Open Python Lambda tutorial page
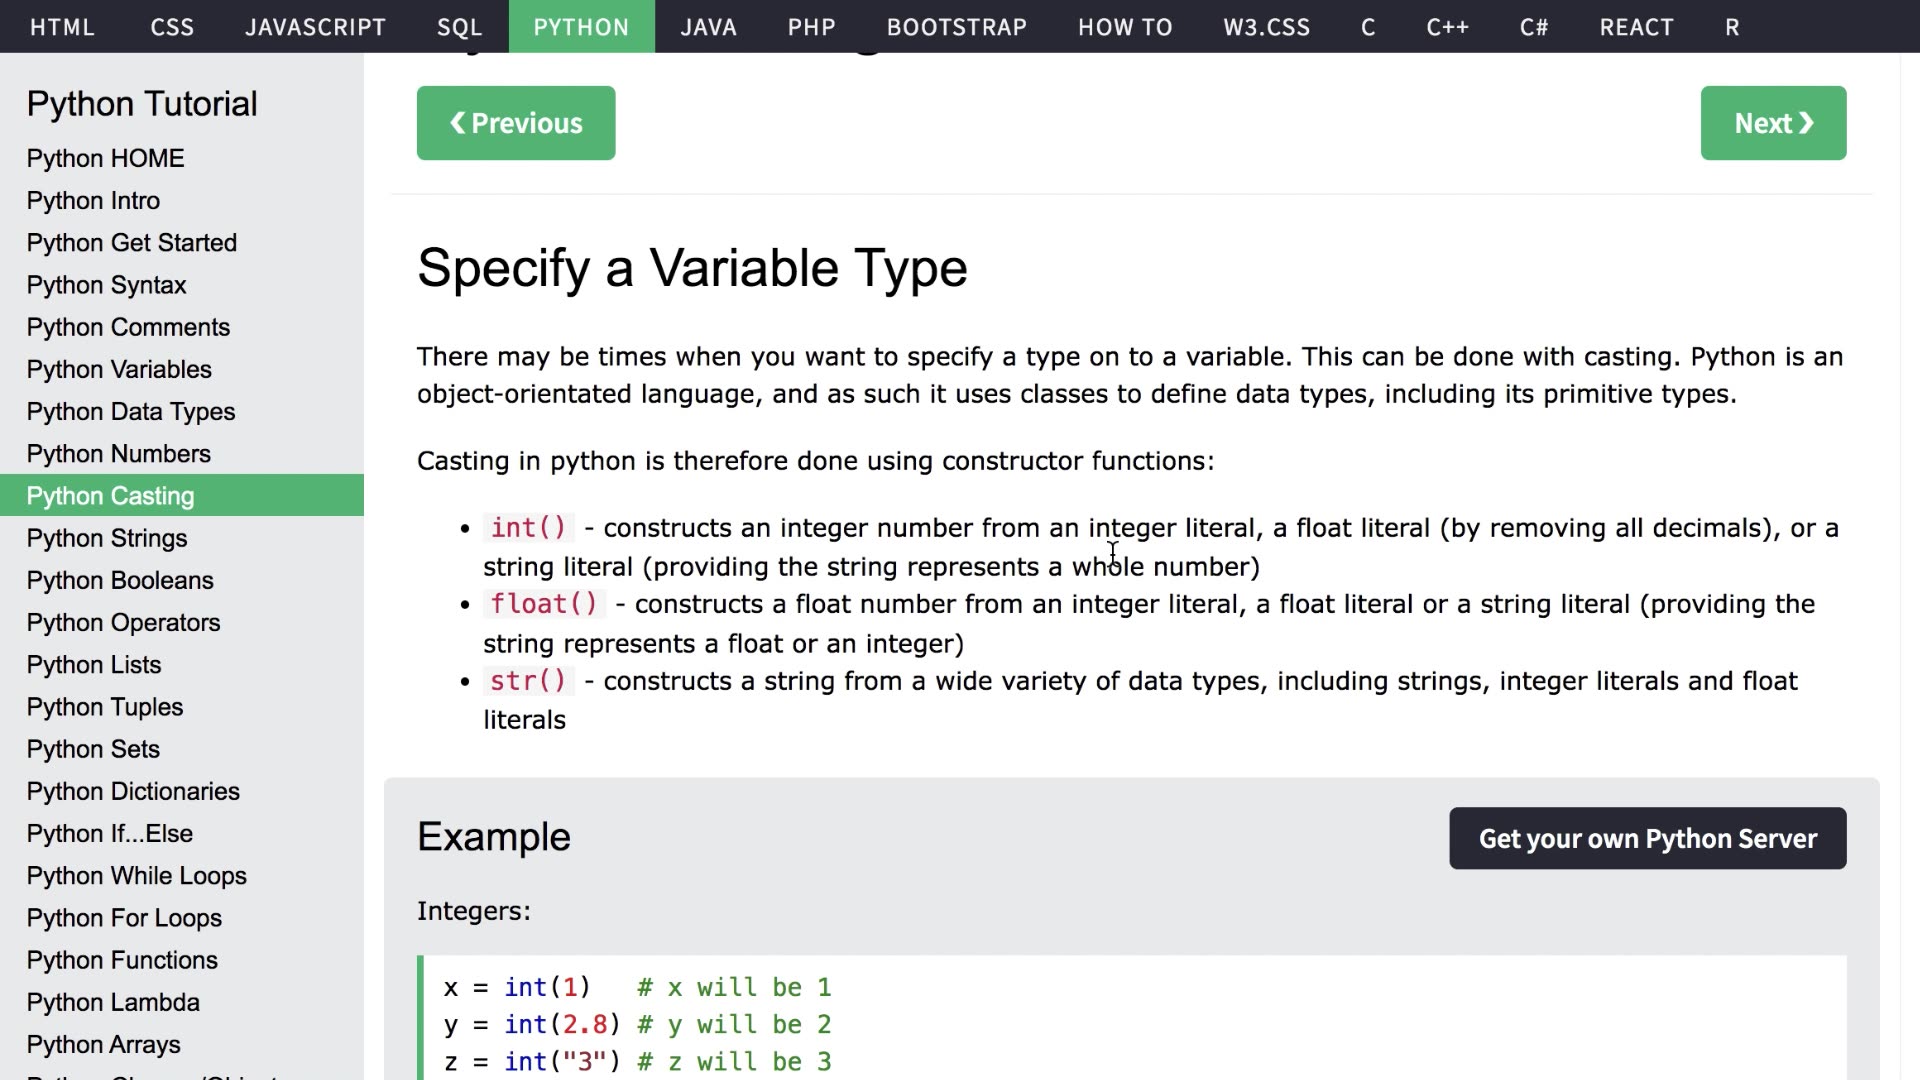The width and height of the screenshot is (1920, 1080). (x=113, y=1002)
